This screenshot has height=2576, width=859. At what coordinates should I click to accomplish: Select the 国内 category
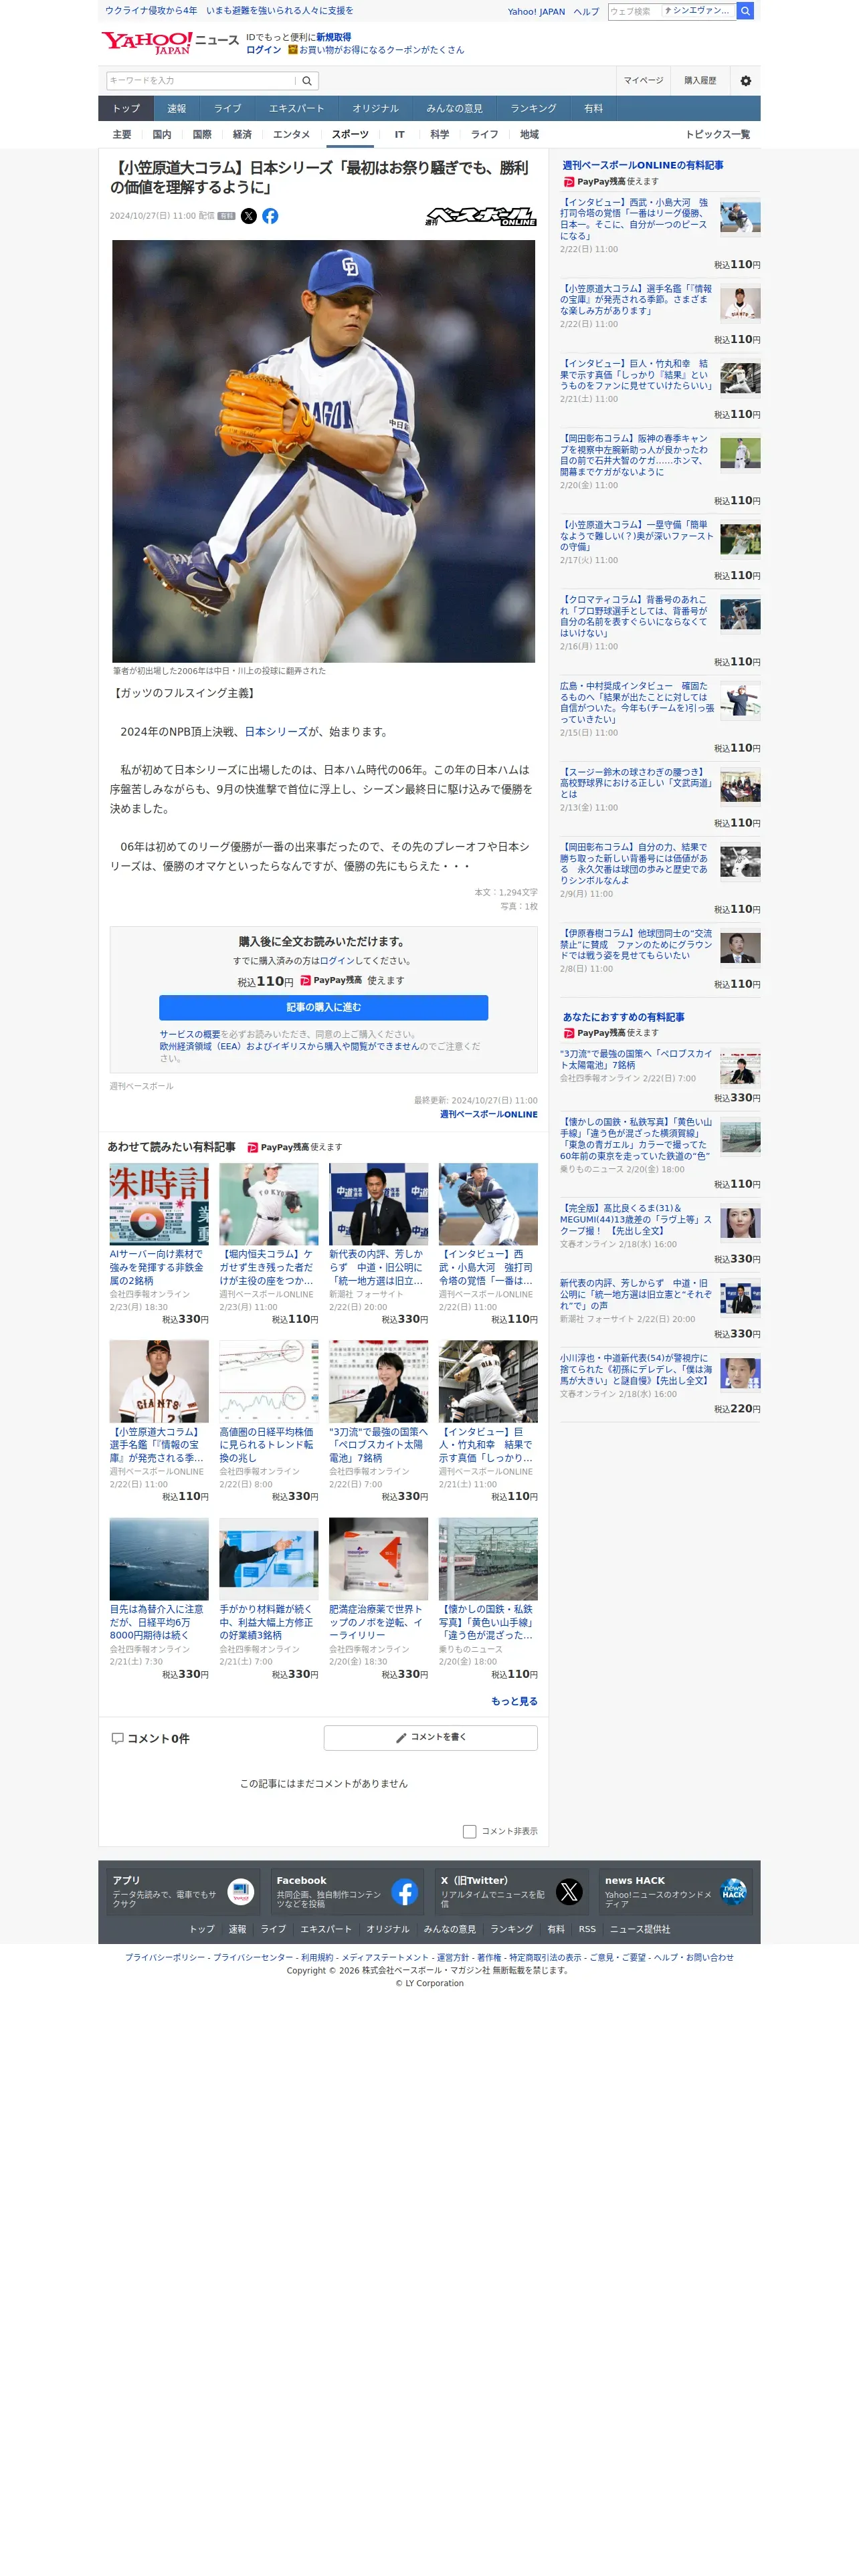162,135
